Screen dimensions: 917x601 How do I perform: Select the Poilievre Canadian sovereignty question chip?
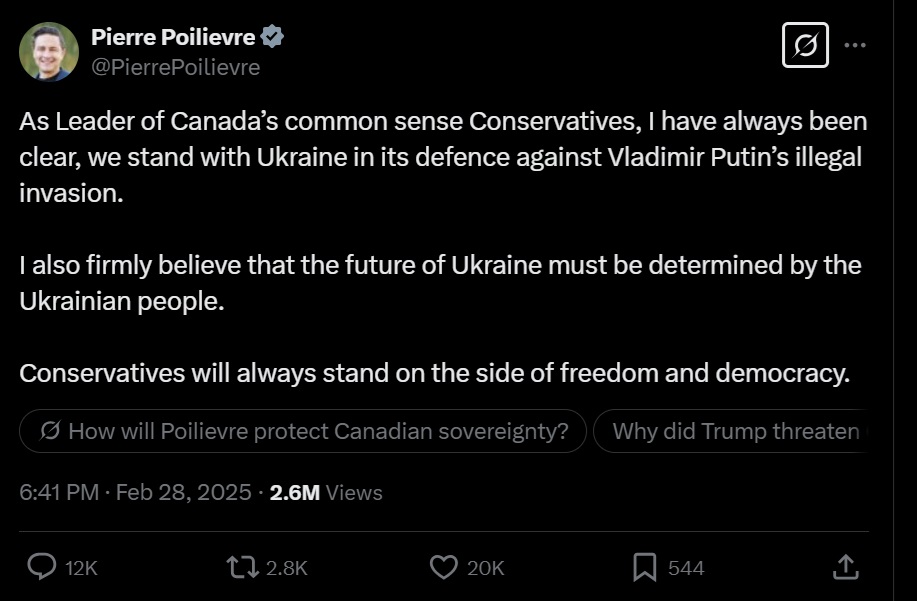pyautogui.click(x=303, y=432)
